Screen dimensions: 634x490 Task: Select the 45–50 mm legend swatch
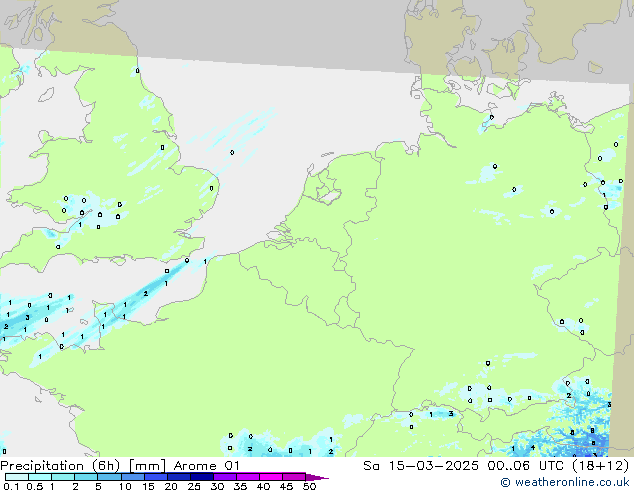tap(294, 477)
